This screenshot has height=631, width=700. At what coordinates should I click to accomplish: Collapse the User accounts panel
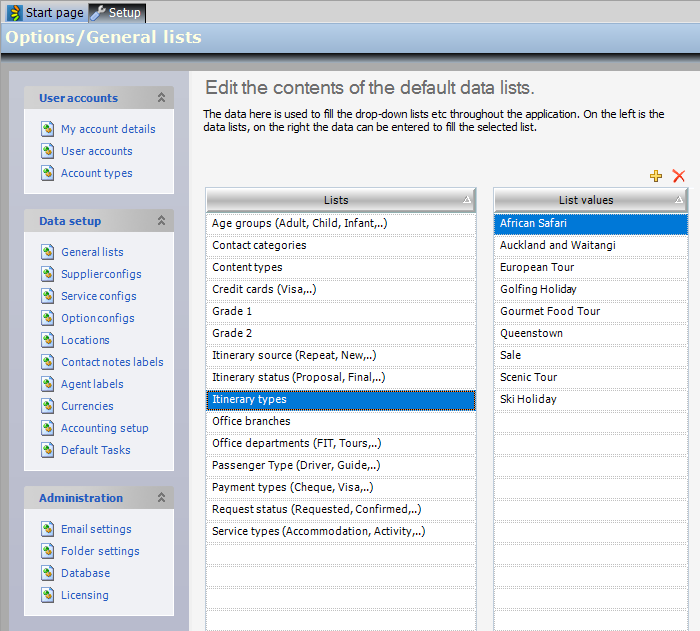(161, 98)
